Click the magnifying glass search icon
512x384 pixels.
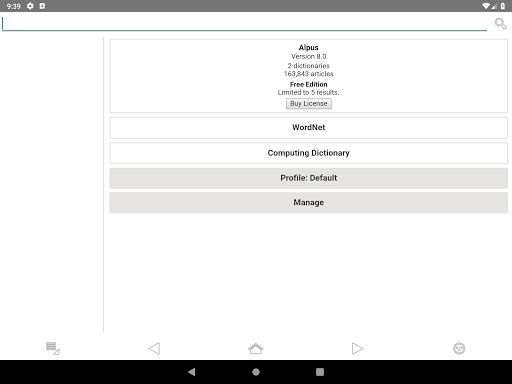coord(500,23)
